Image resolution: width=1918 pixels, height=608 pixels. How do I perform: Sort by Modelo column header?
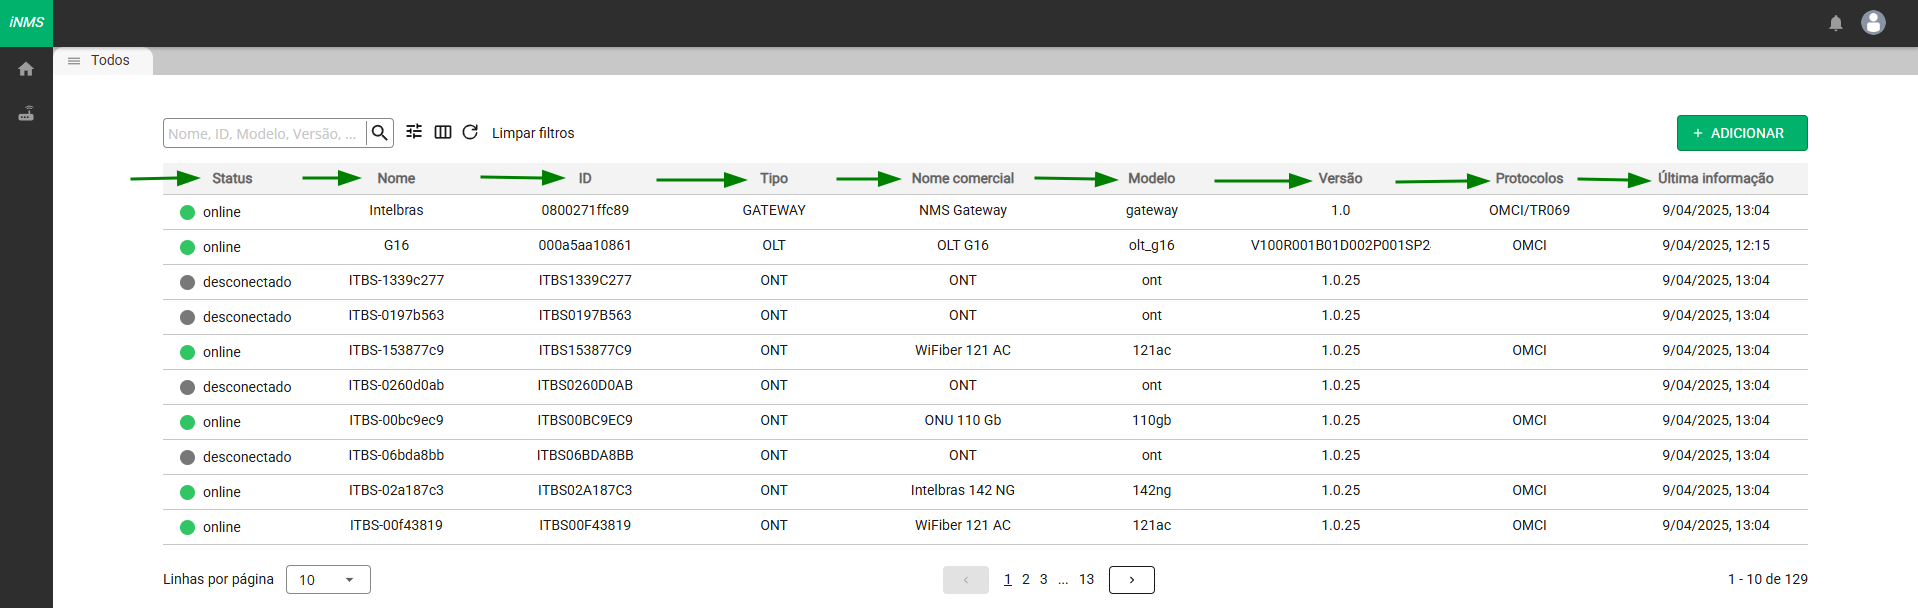[1152, 178]
